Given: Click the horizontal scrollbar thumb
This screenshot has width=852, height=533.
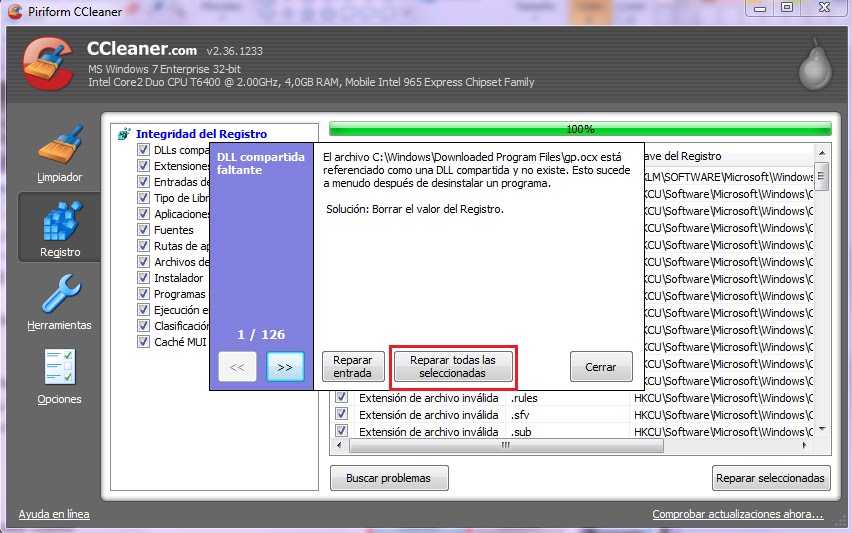Looking at the screenshot, I should coord(506,446).
